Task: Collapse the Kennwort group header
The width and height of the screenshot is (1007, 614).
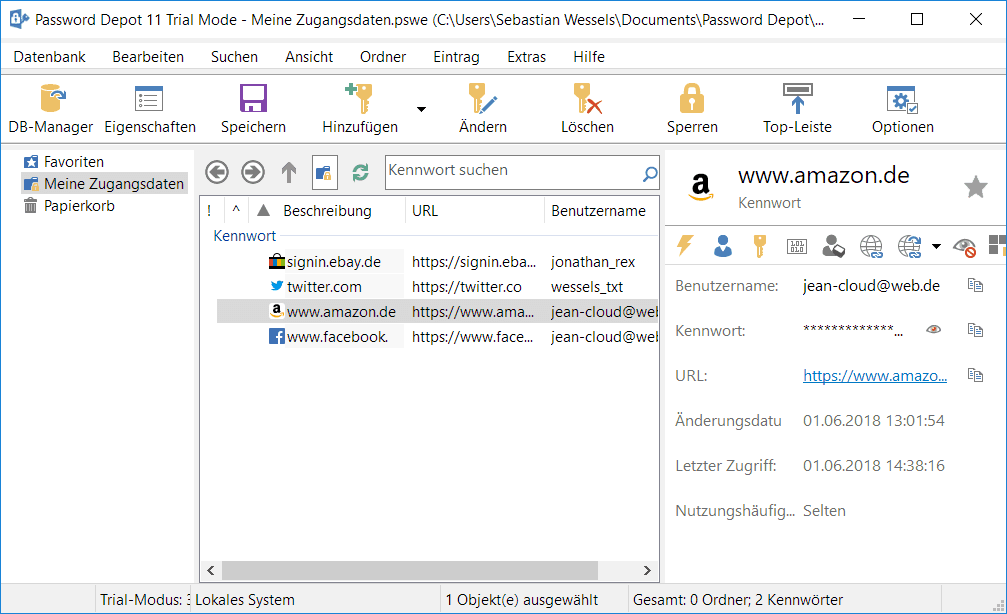Action: (x=245, y=236)
